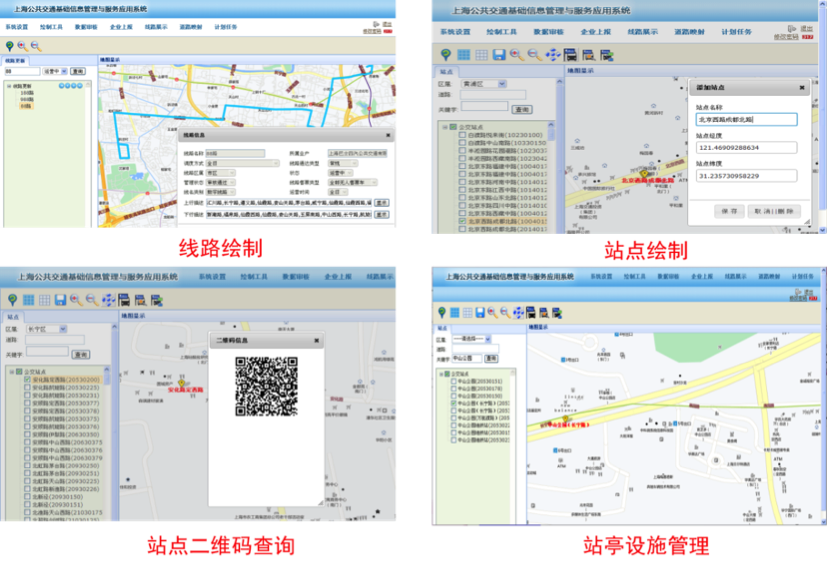Check the 中山公园(20530151) checkbox in 站亭设施管理

454,381
